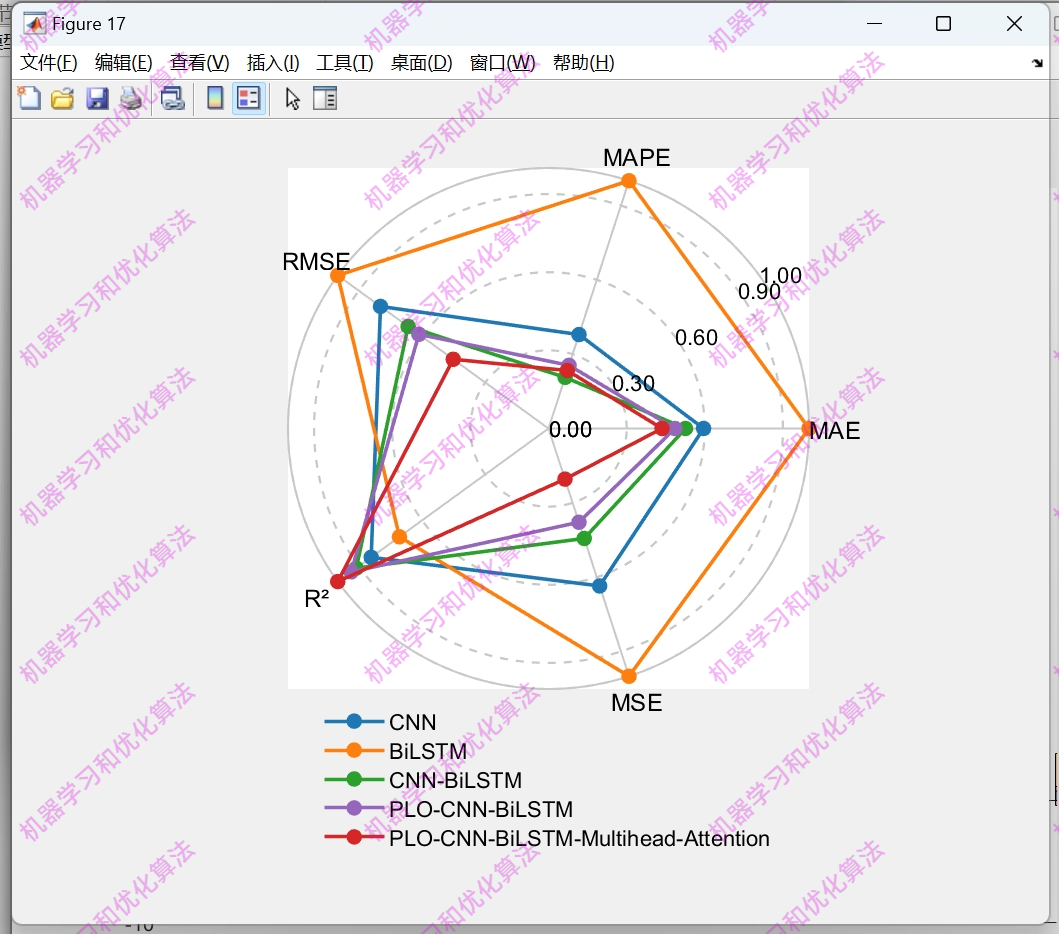Click the MAPE axis label
1059x934 pixels.
pos(636,157)
